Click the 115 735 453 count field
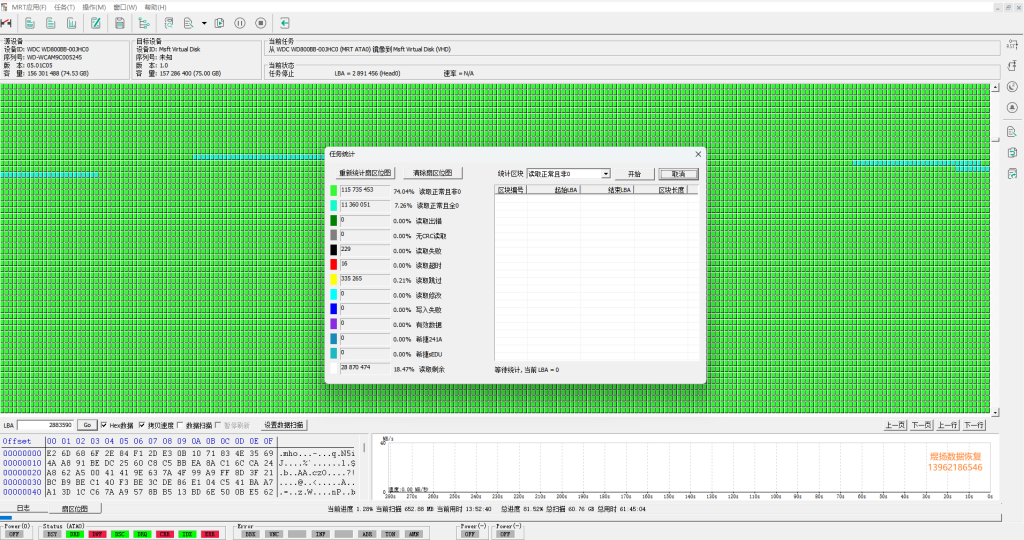 point(365,191)
